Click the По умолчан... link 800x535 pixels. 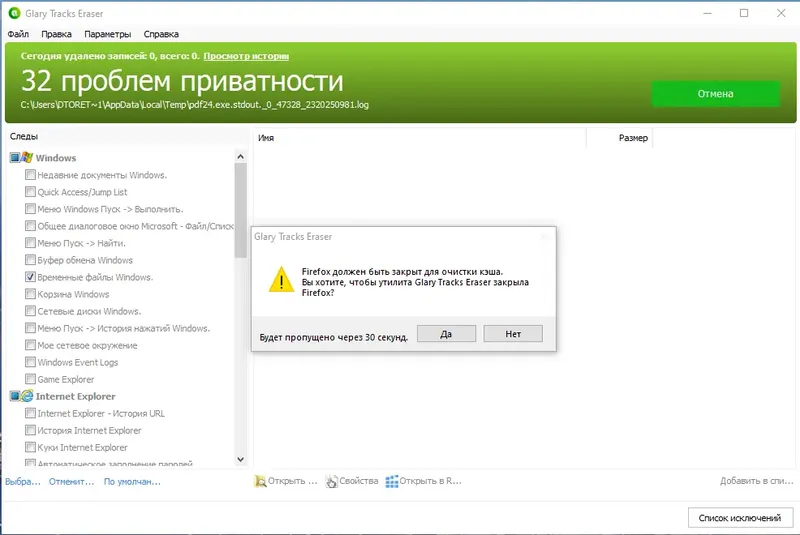pos(132,481)
